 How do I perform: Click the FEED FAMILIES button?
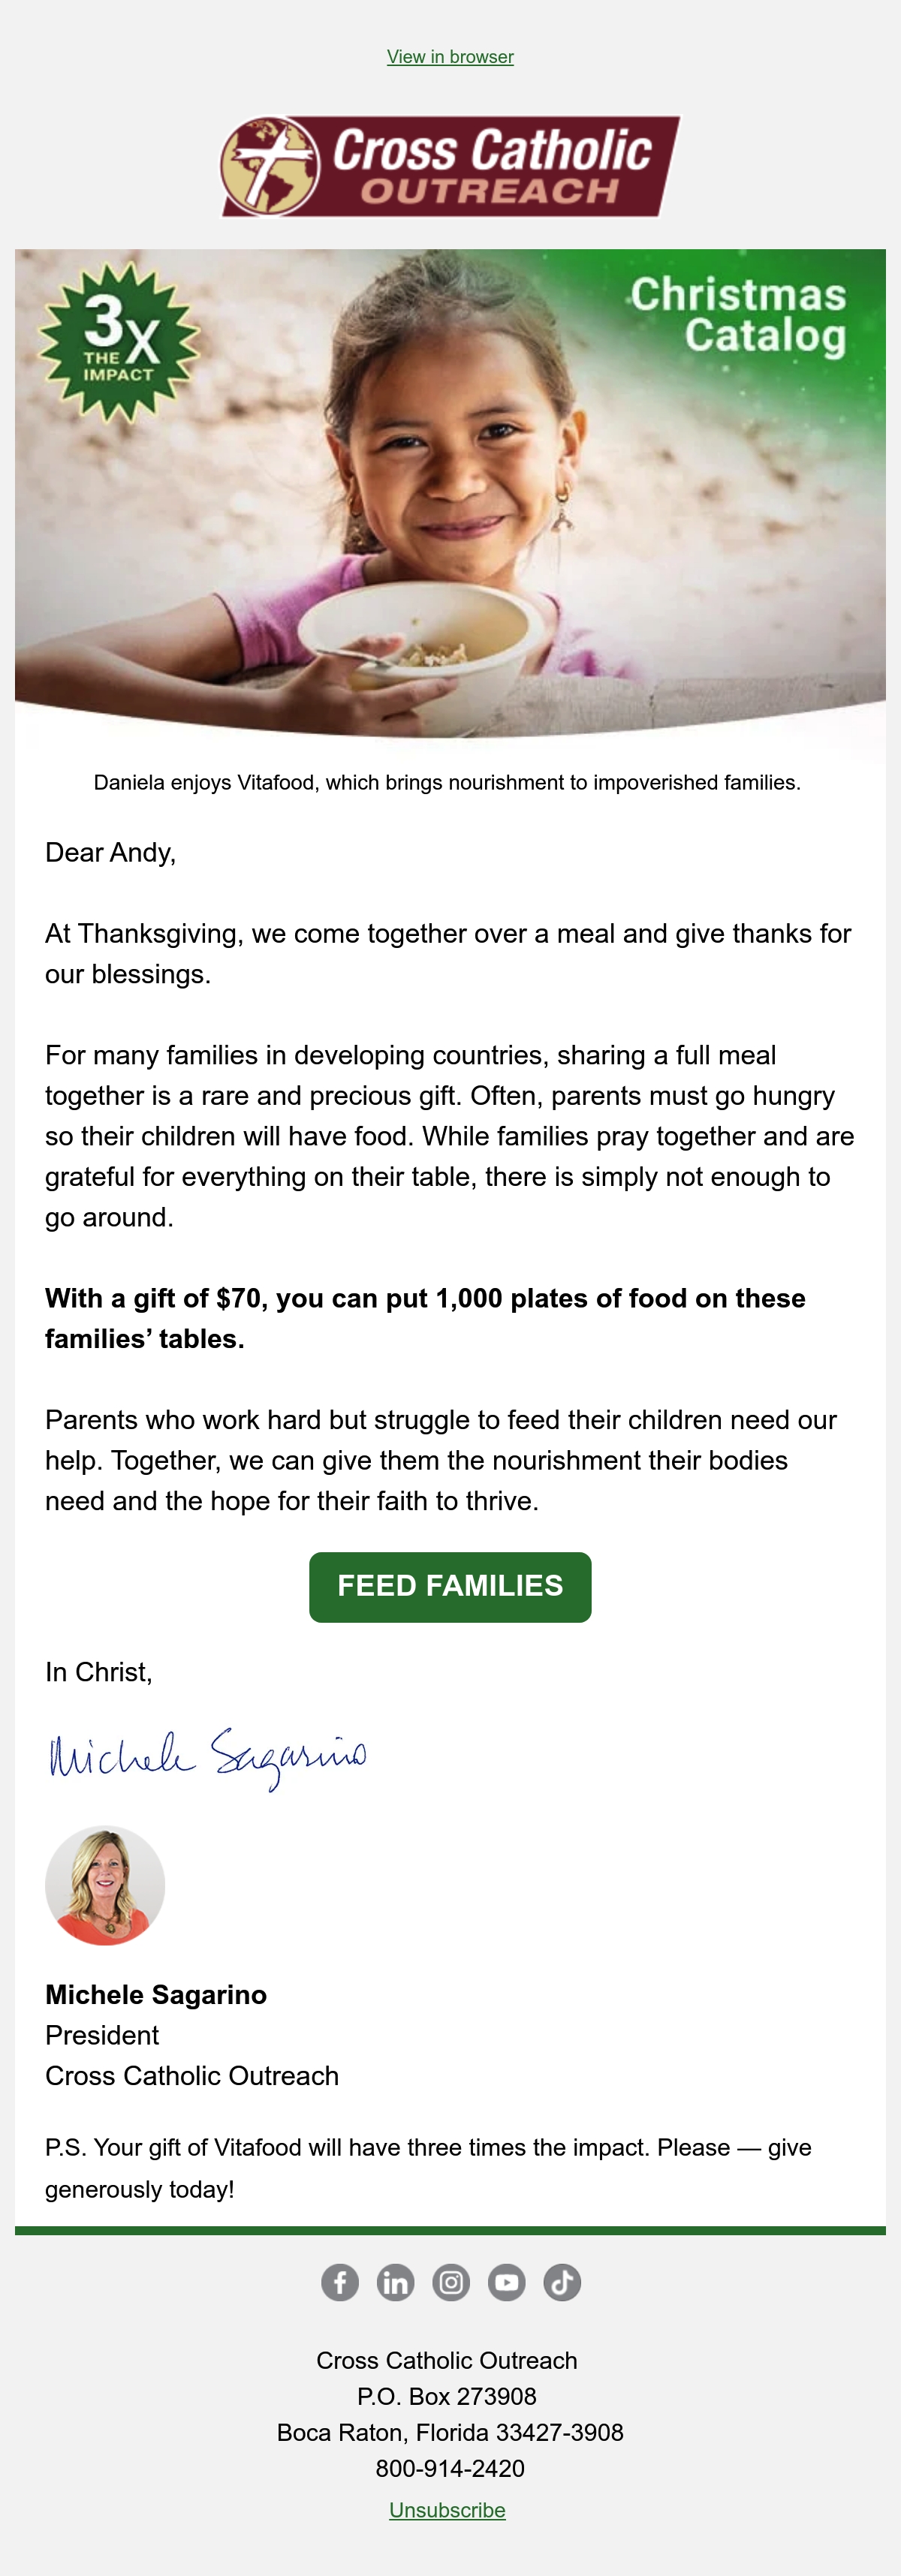[450, 1587]
